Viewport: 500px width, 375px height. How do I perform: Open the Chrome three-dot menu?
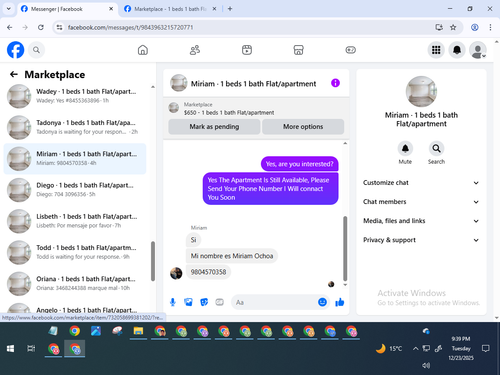point(490,27)
